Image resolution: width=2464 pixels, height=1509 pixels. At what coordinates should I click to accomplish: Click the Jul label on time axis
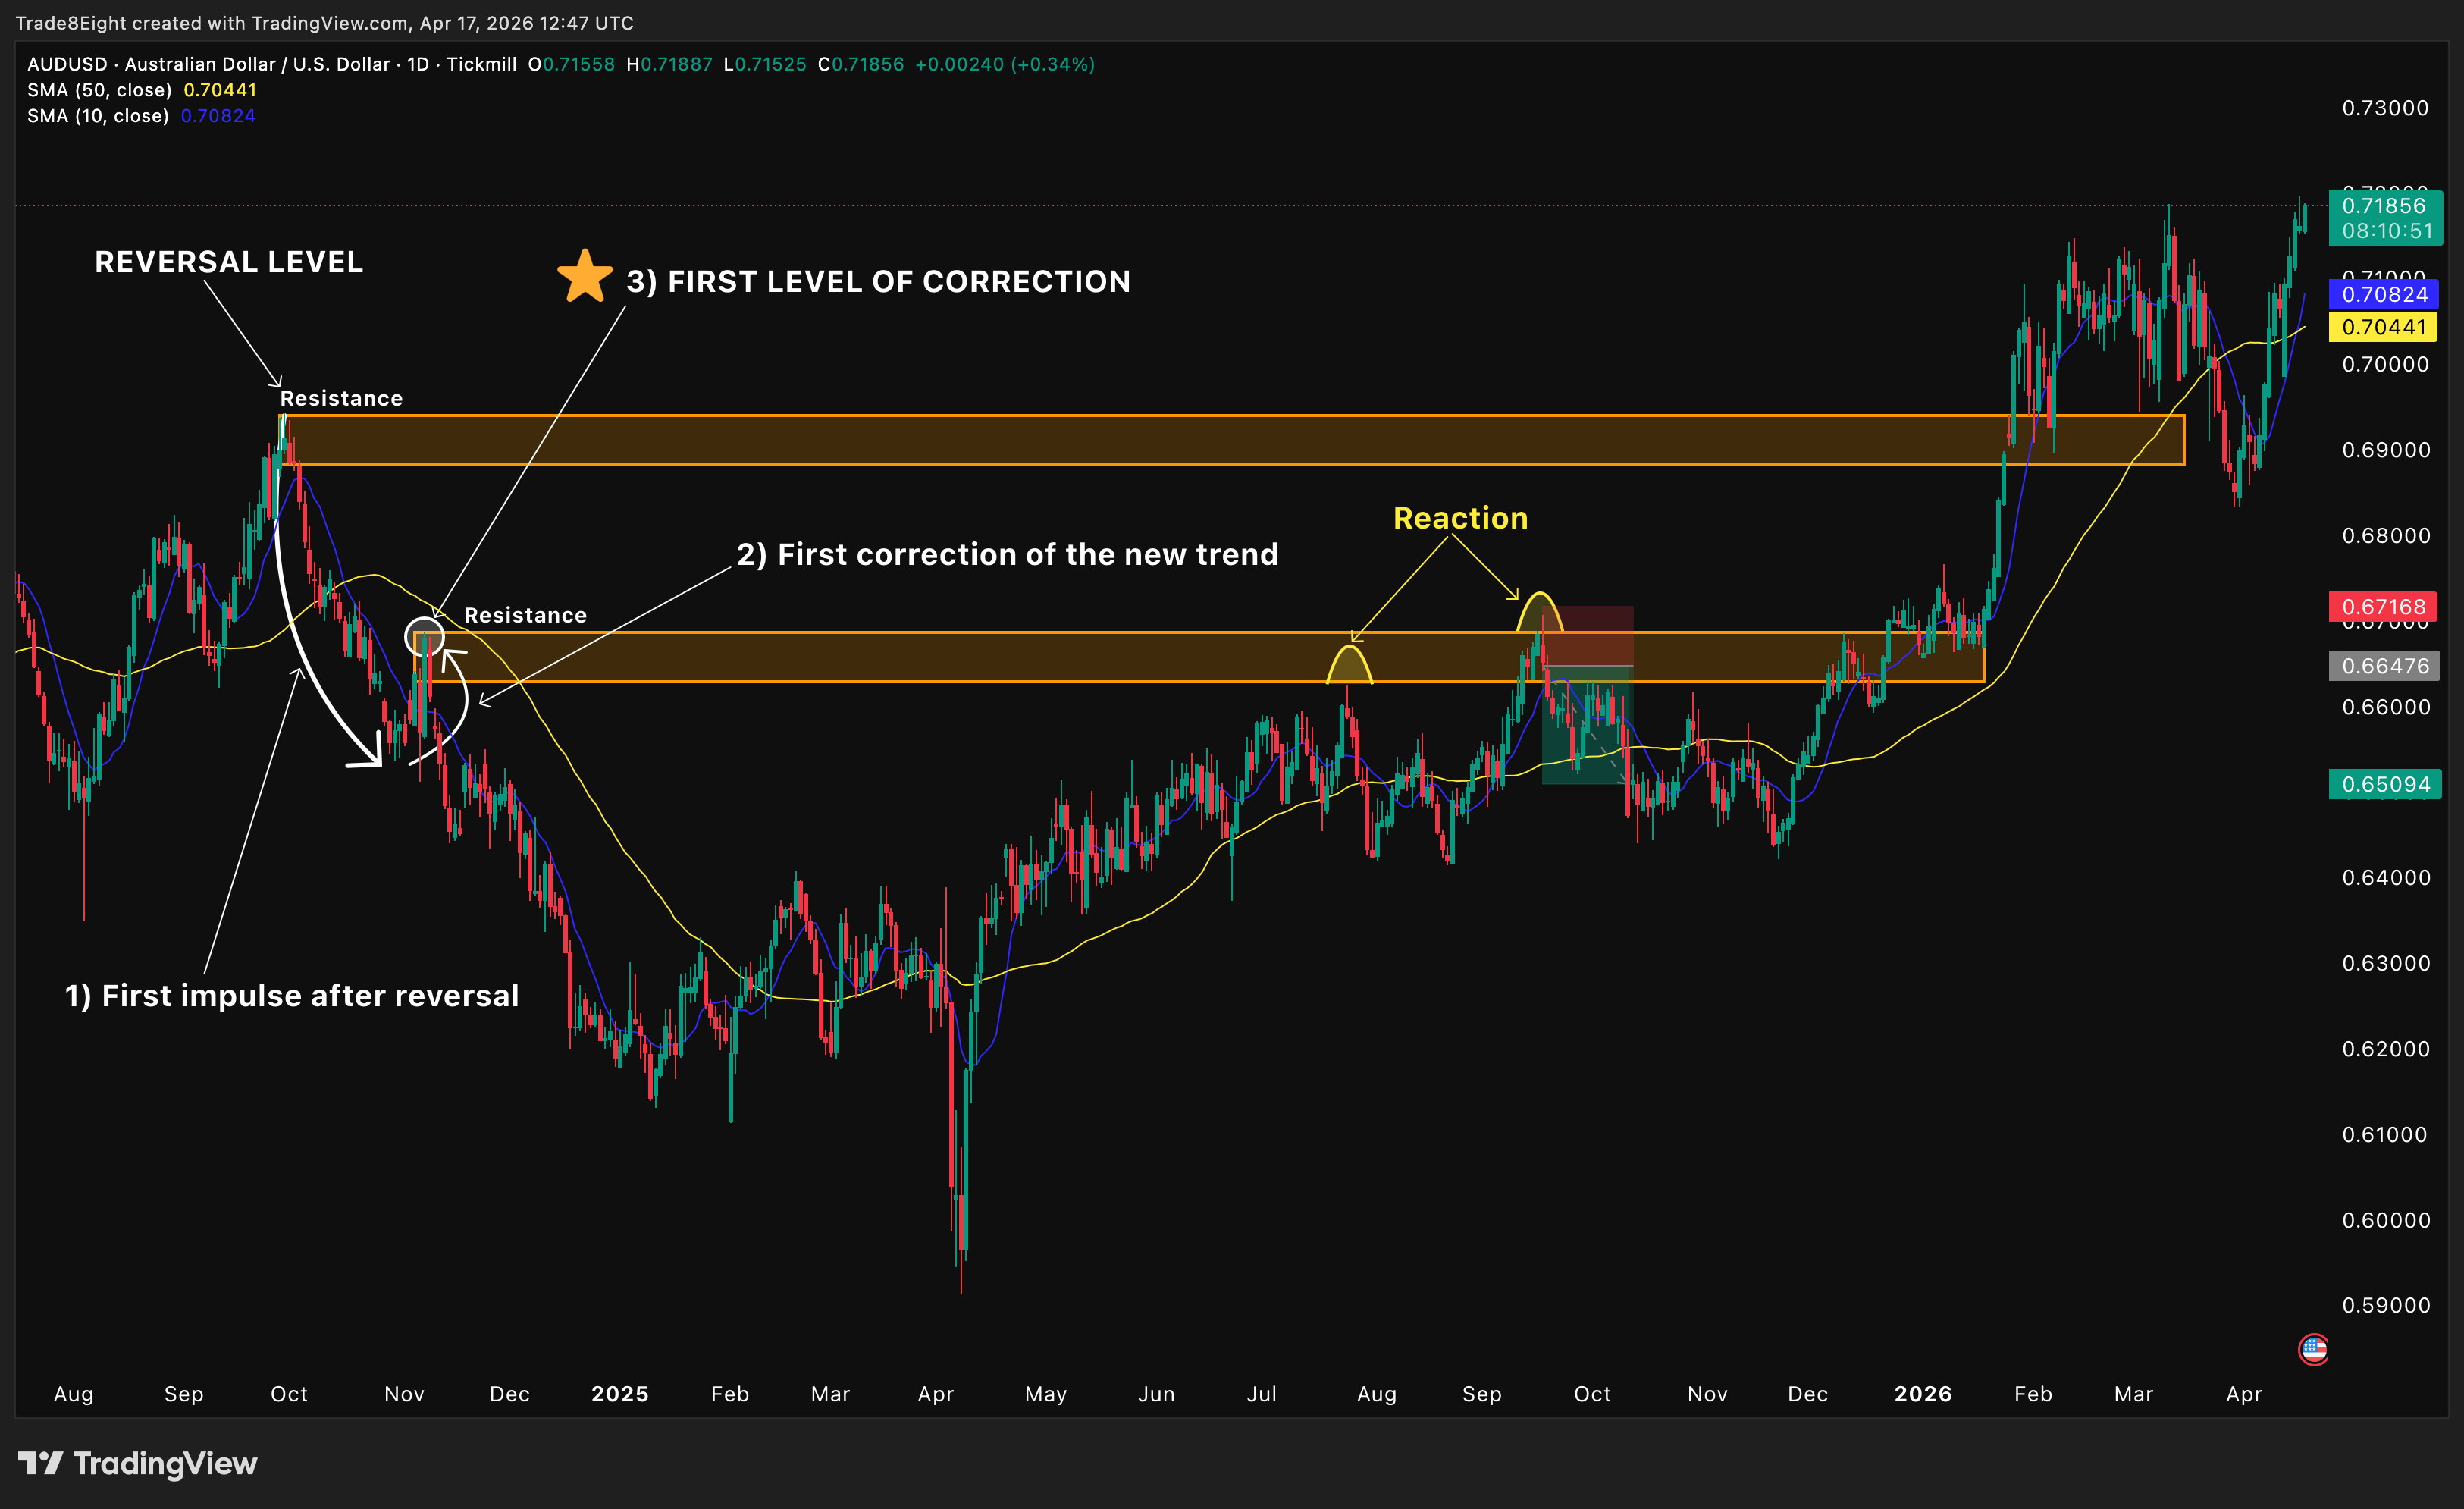click(x=1262, y=1394)
